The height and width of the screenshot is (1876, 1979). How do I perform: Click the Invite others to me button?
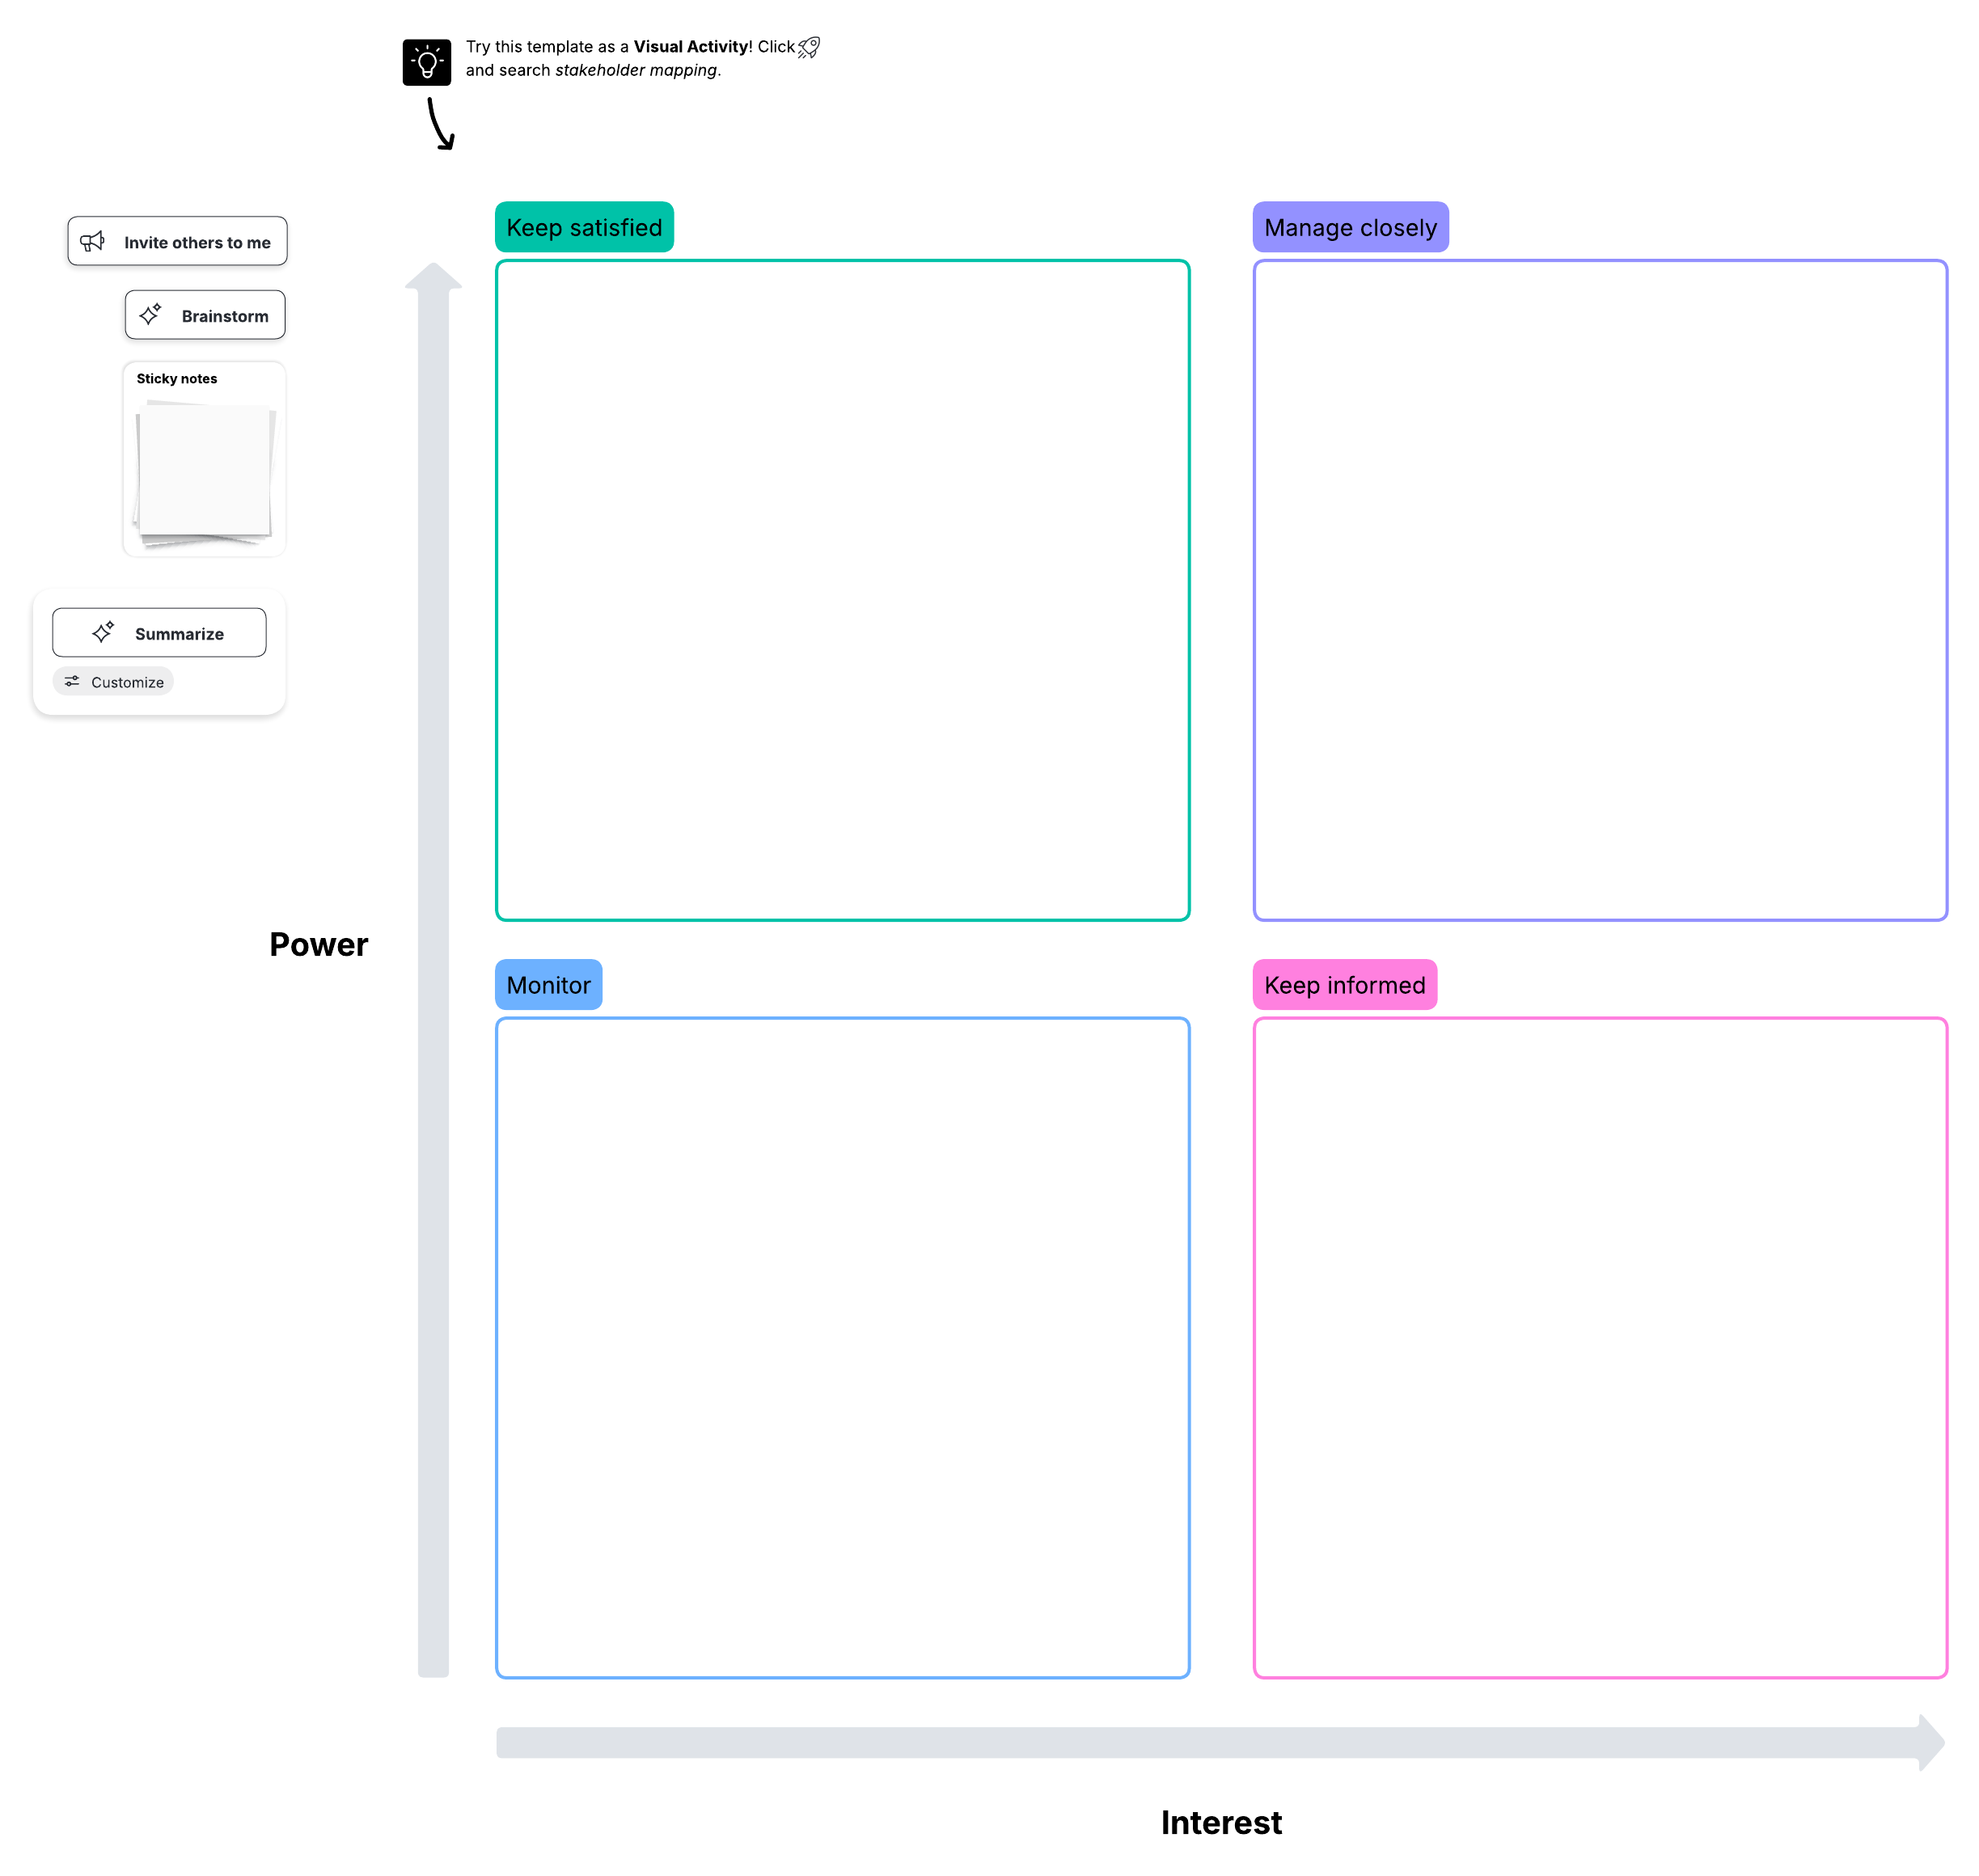[177, 241]
